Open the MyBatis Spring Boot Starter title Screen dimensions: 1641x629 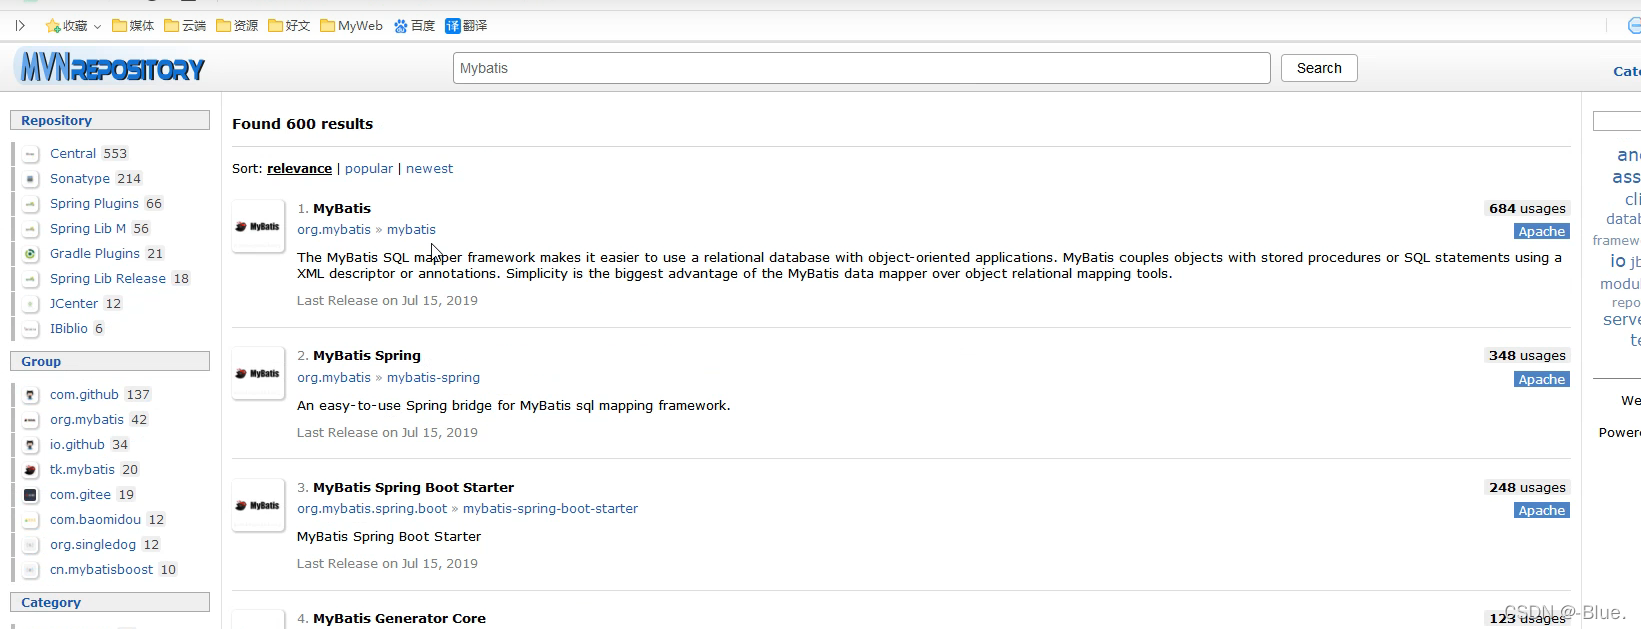pos(413,488)
